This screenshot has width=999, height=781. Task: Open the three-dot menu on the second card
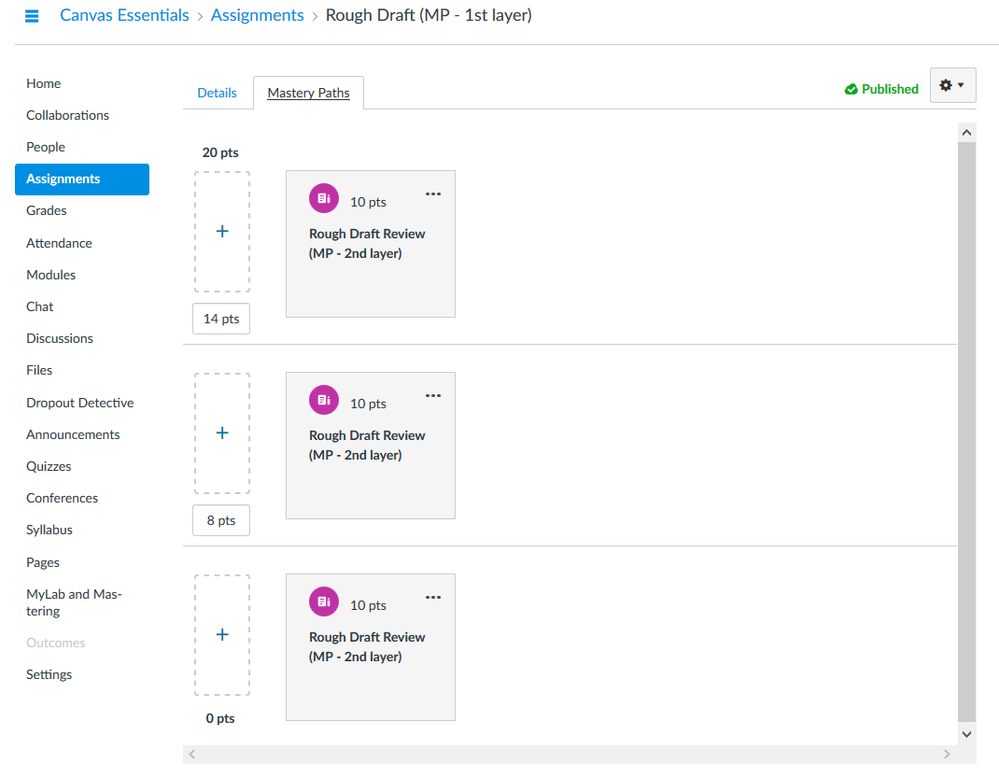coord(433,396)
